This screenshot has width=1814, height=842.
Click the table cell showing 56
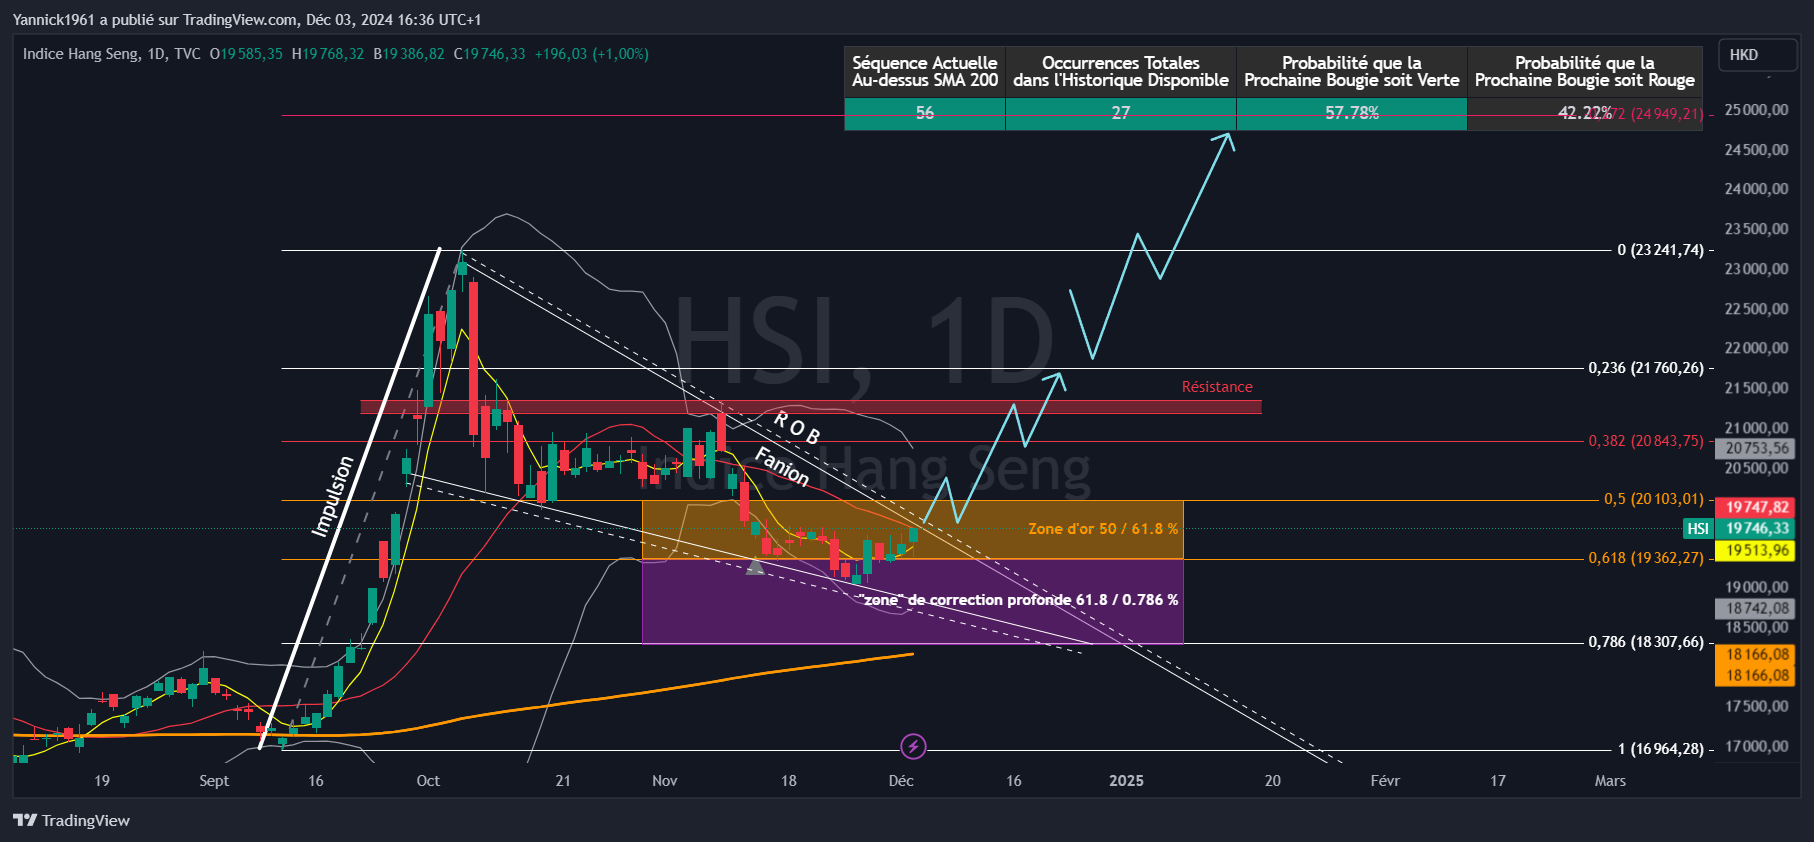point(925,113)
